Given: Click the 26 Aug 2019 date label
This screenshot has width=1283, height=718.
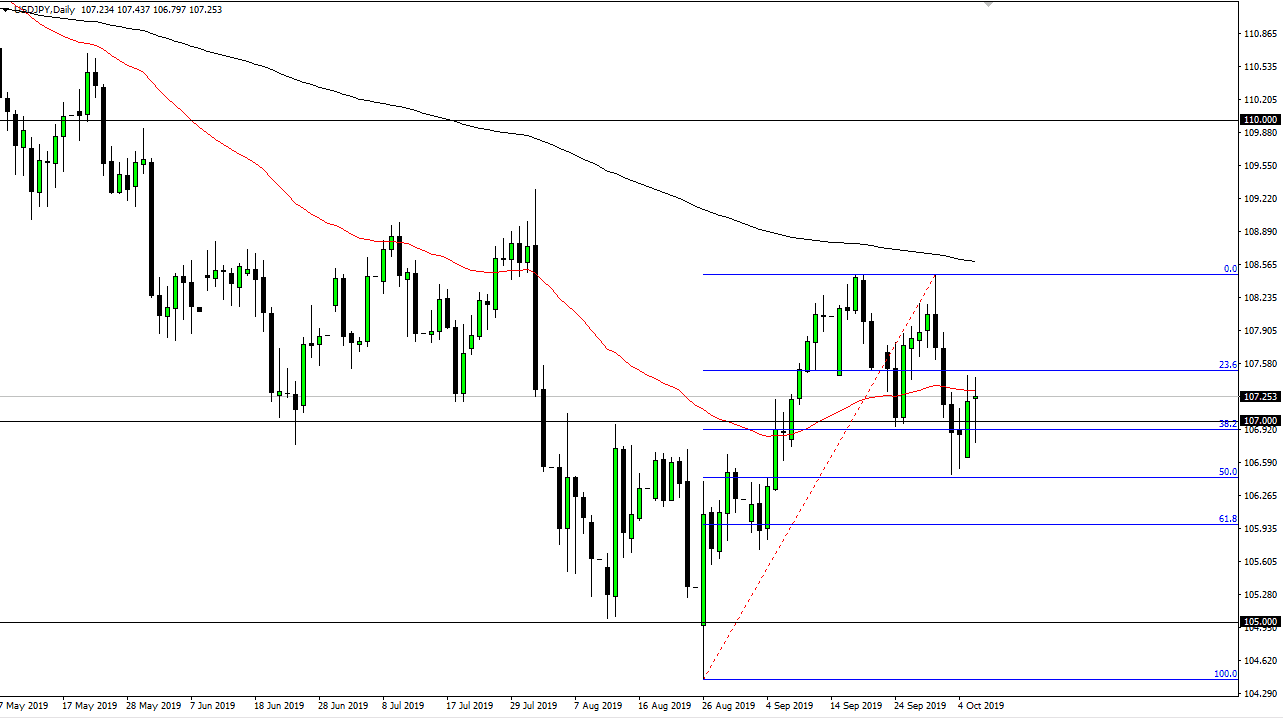Looking at the screenshot, I should tap(729, 706).
